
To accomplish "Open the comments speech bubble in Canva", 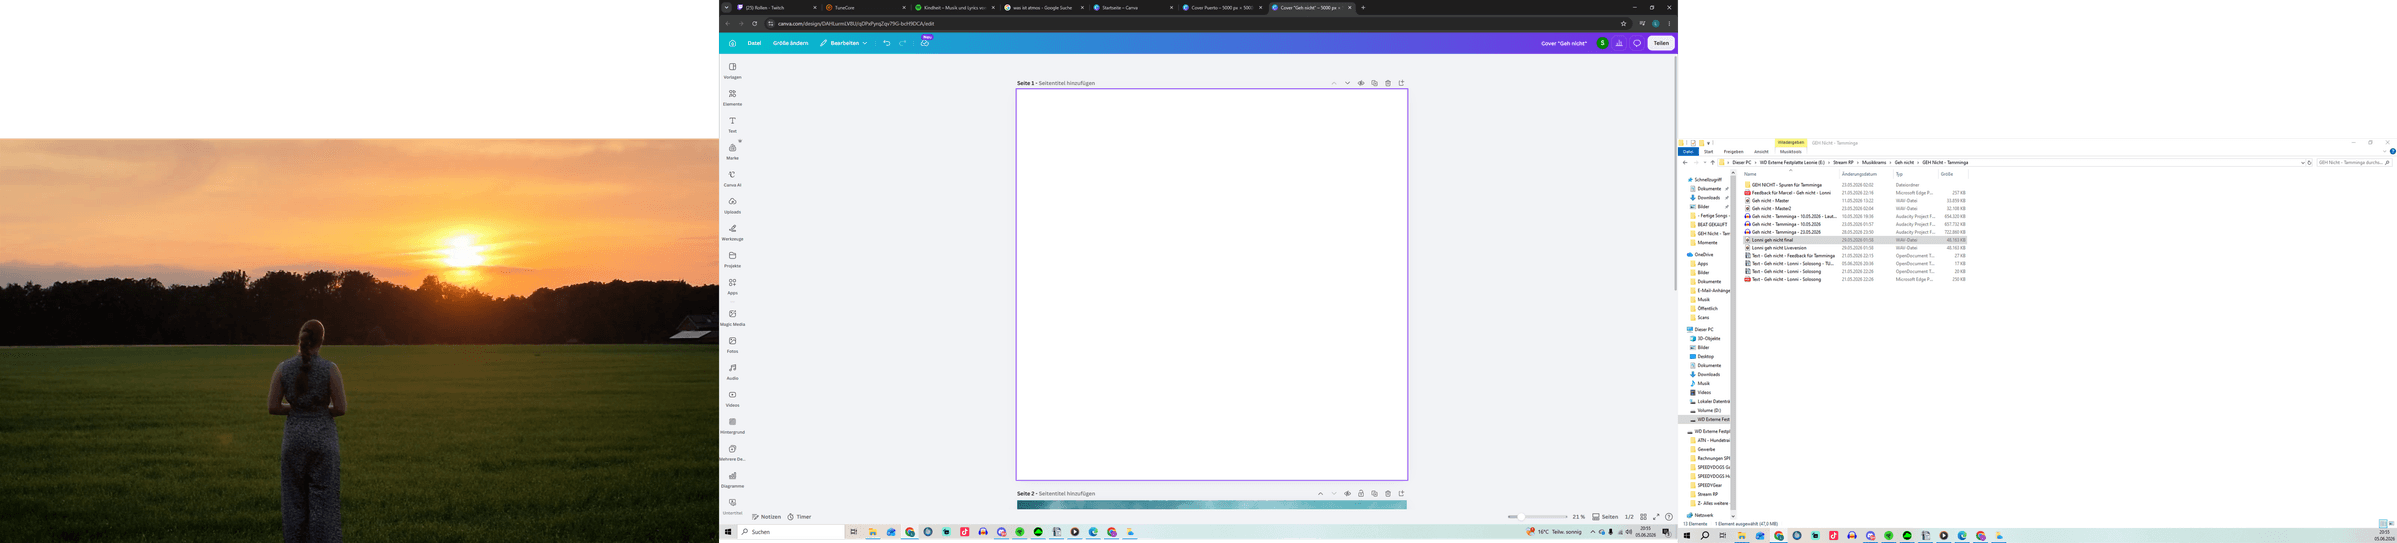I will (x=1637, y=43).
